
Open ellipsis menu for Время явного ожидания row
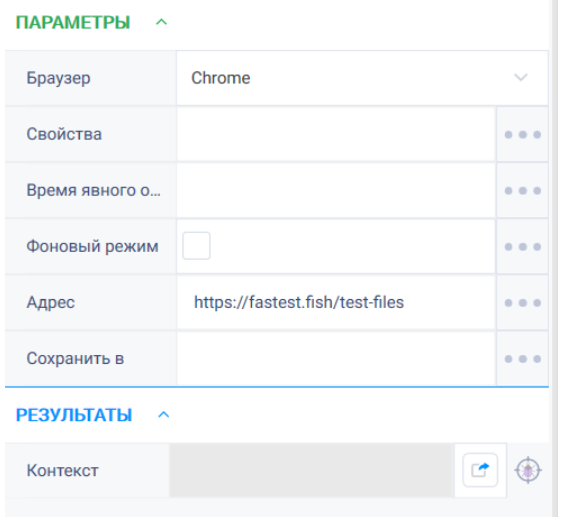coord(522,191)
